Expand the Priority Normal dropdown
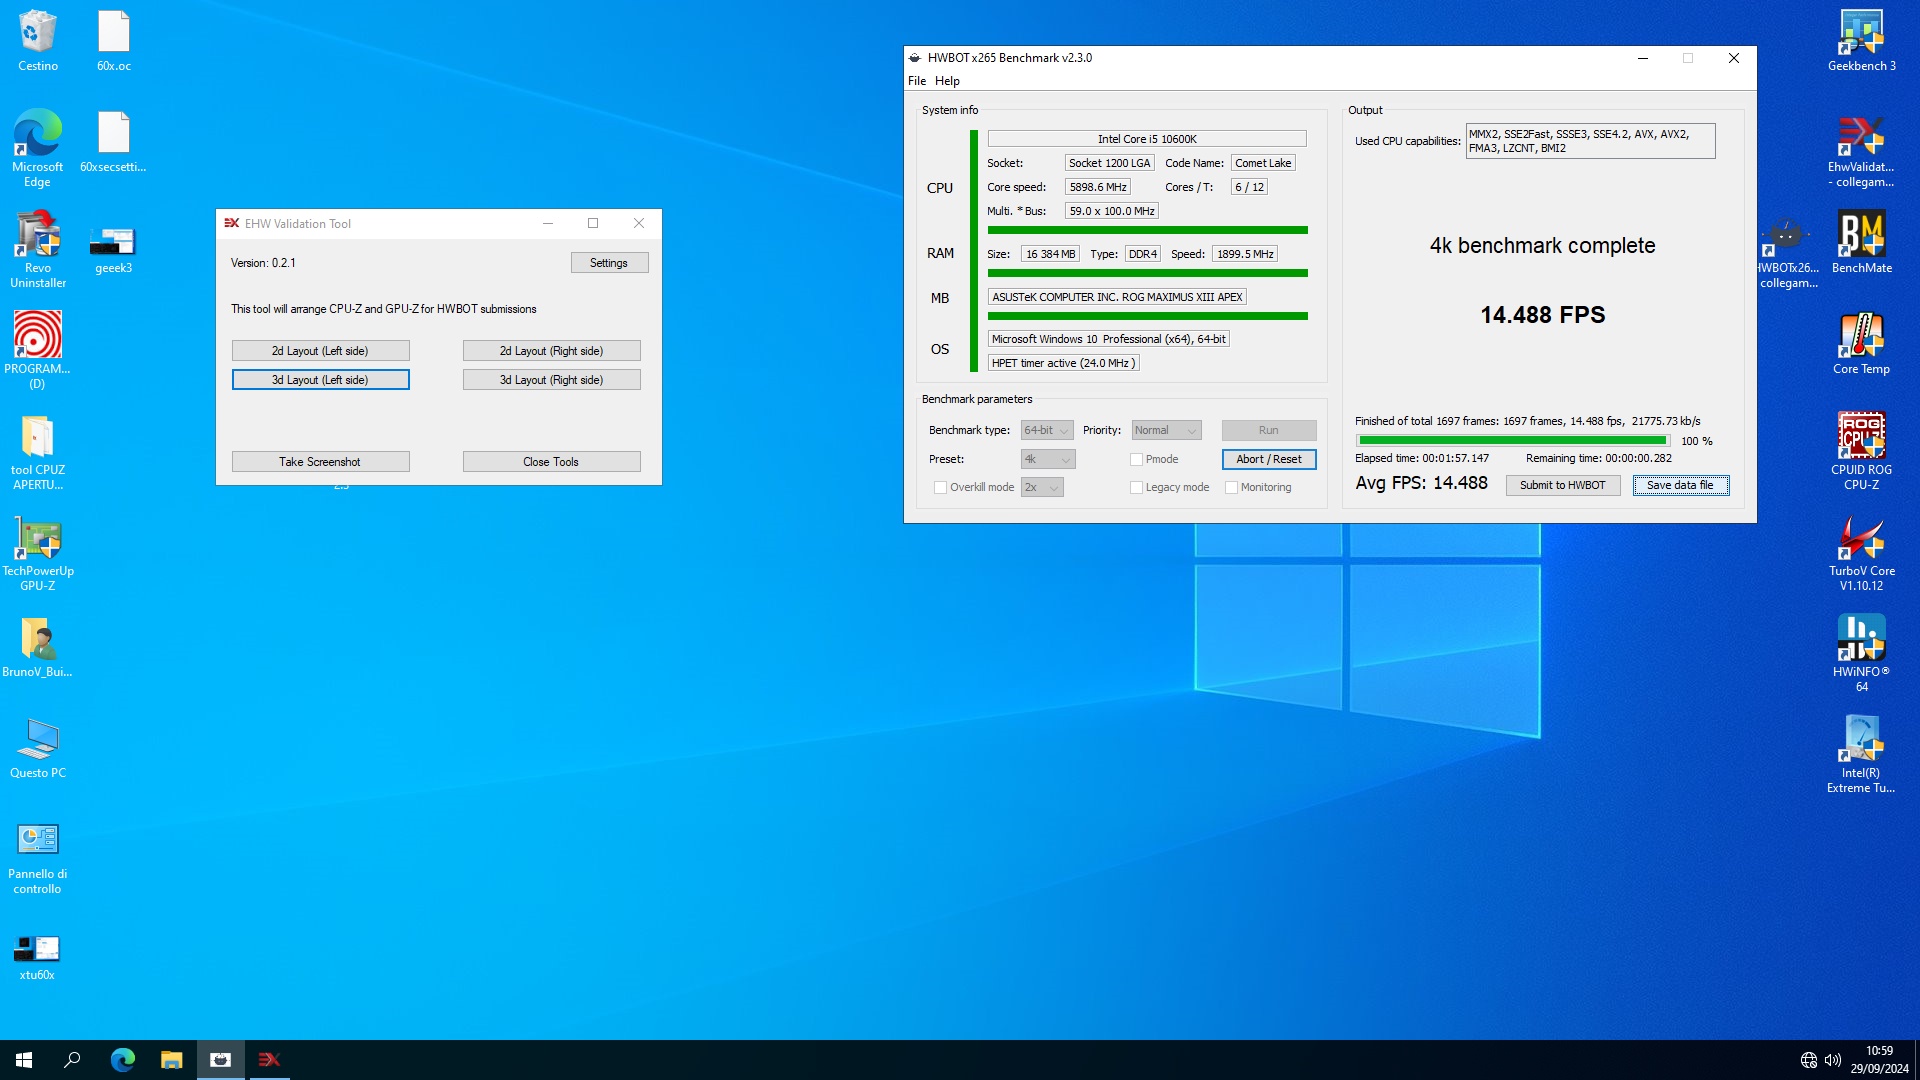The height and width of the screenshot is (1080, 1920). (x=1166, y=431)
